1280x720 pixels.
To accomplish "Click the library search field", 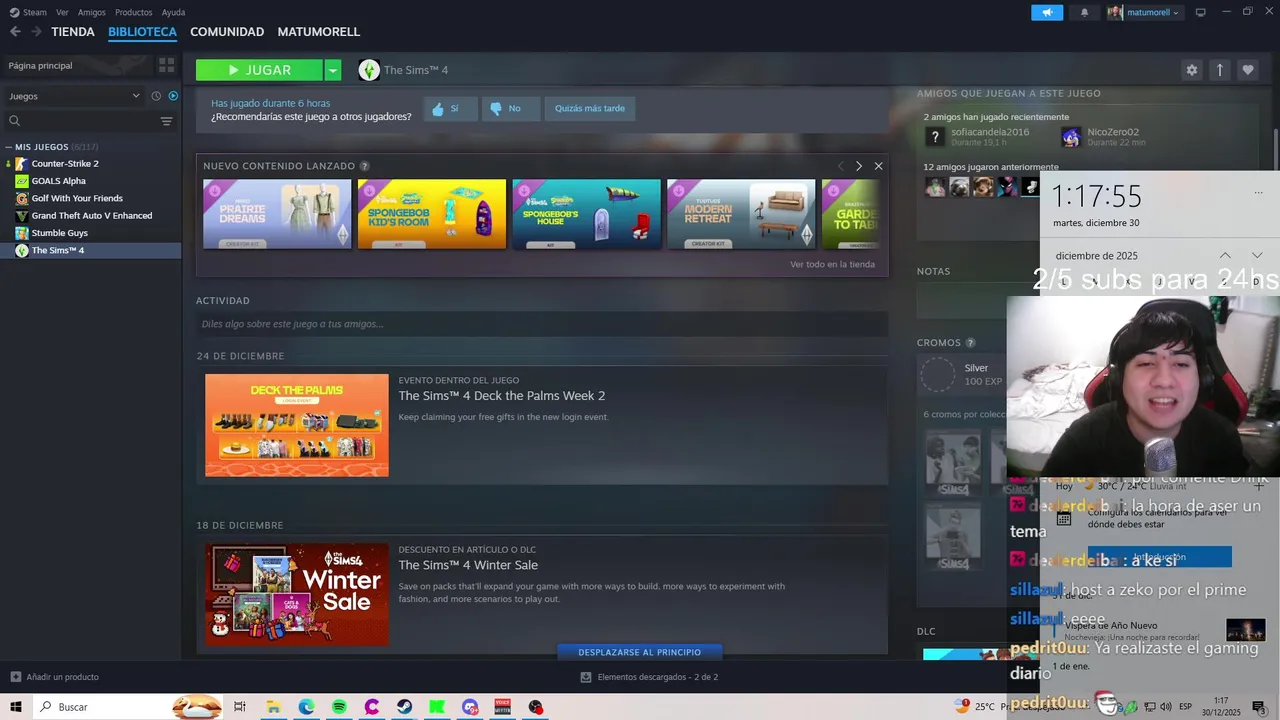I will click(x=80, y=121).
